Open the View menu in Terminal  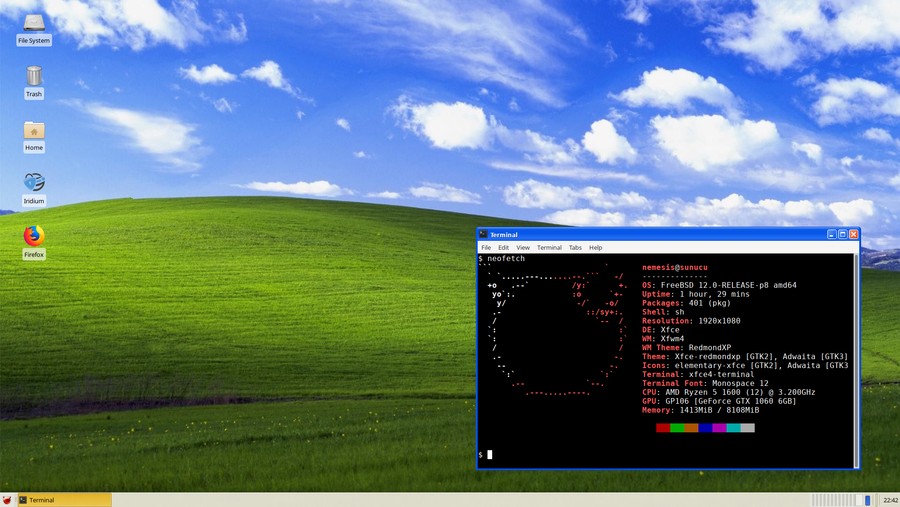point(523,247)
